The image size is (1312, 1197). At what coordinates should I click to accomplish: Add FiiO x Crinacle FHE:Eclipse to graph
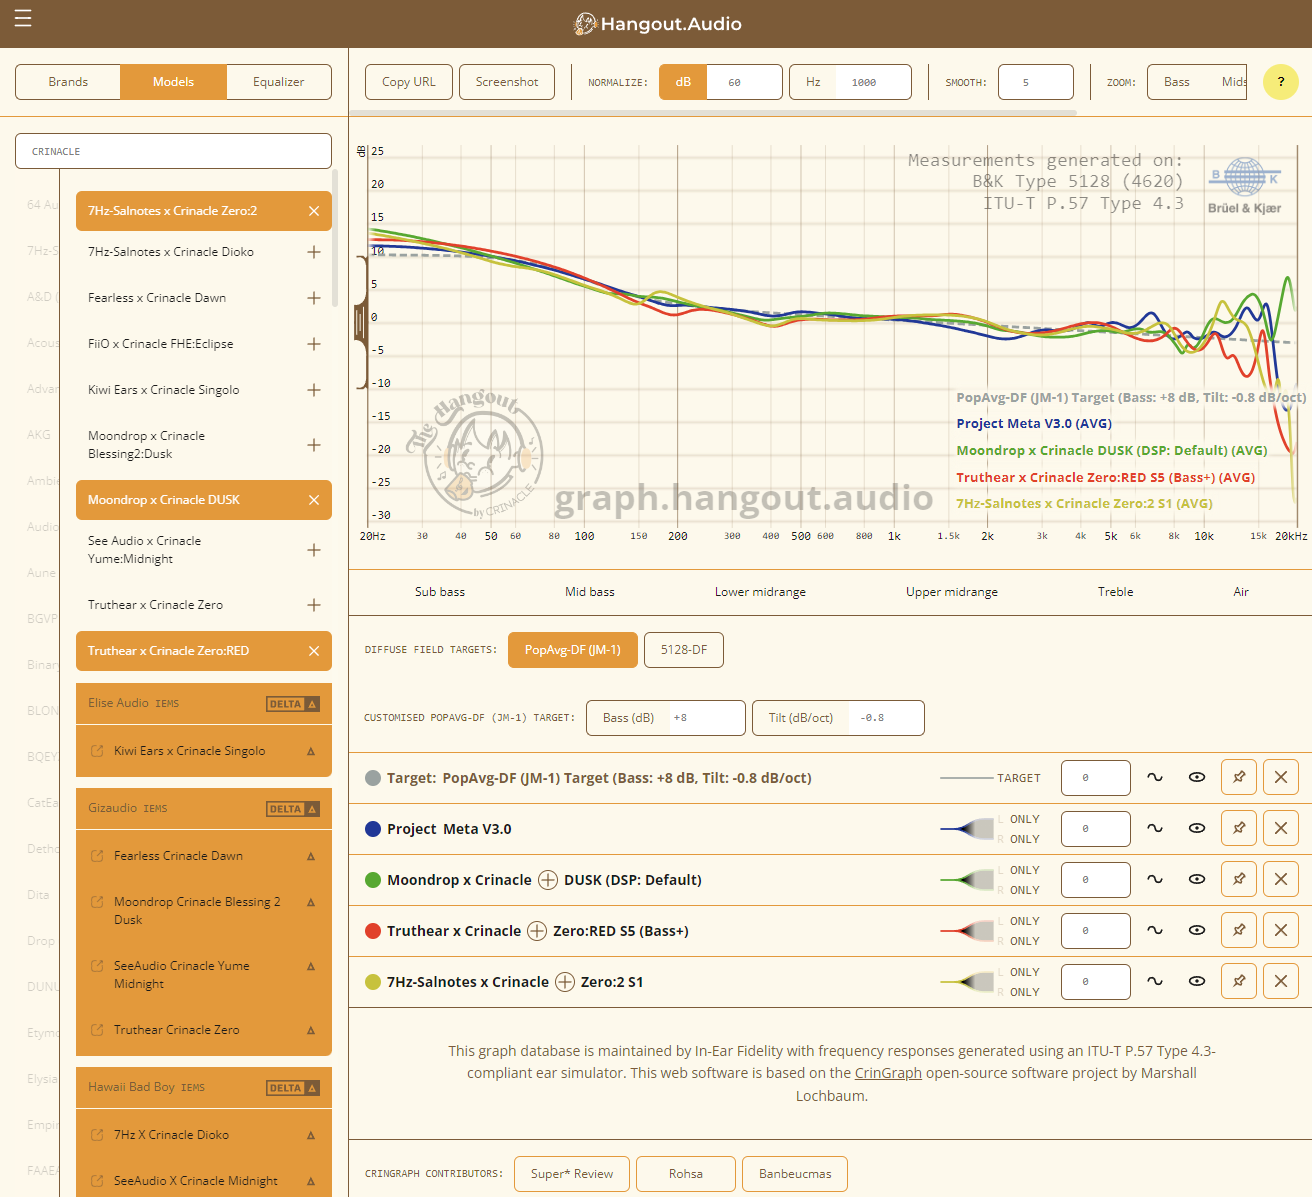(314, 344)
